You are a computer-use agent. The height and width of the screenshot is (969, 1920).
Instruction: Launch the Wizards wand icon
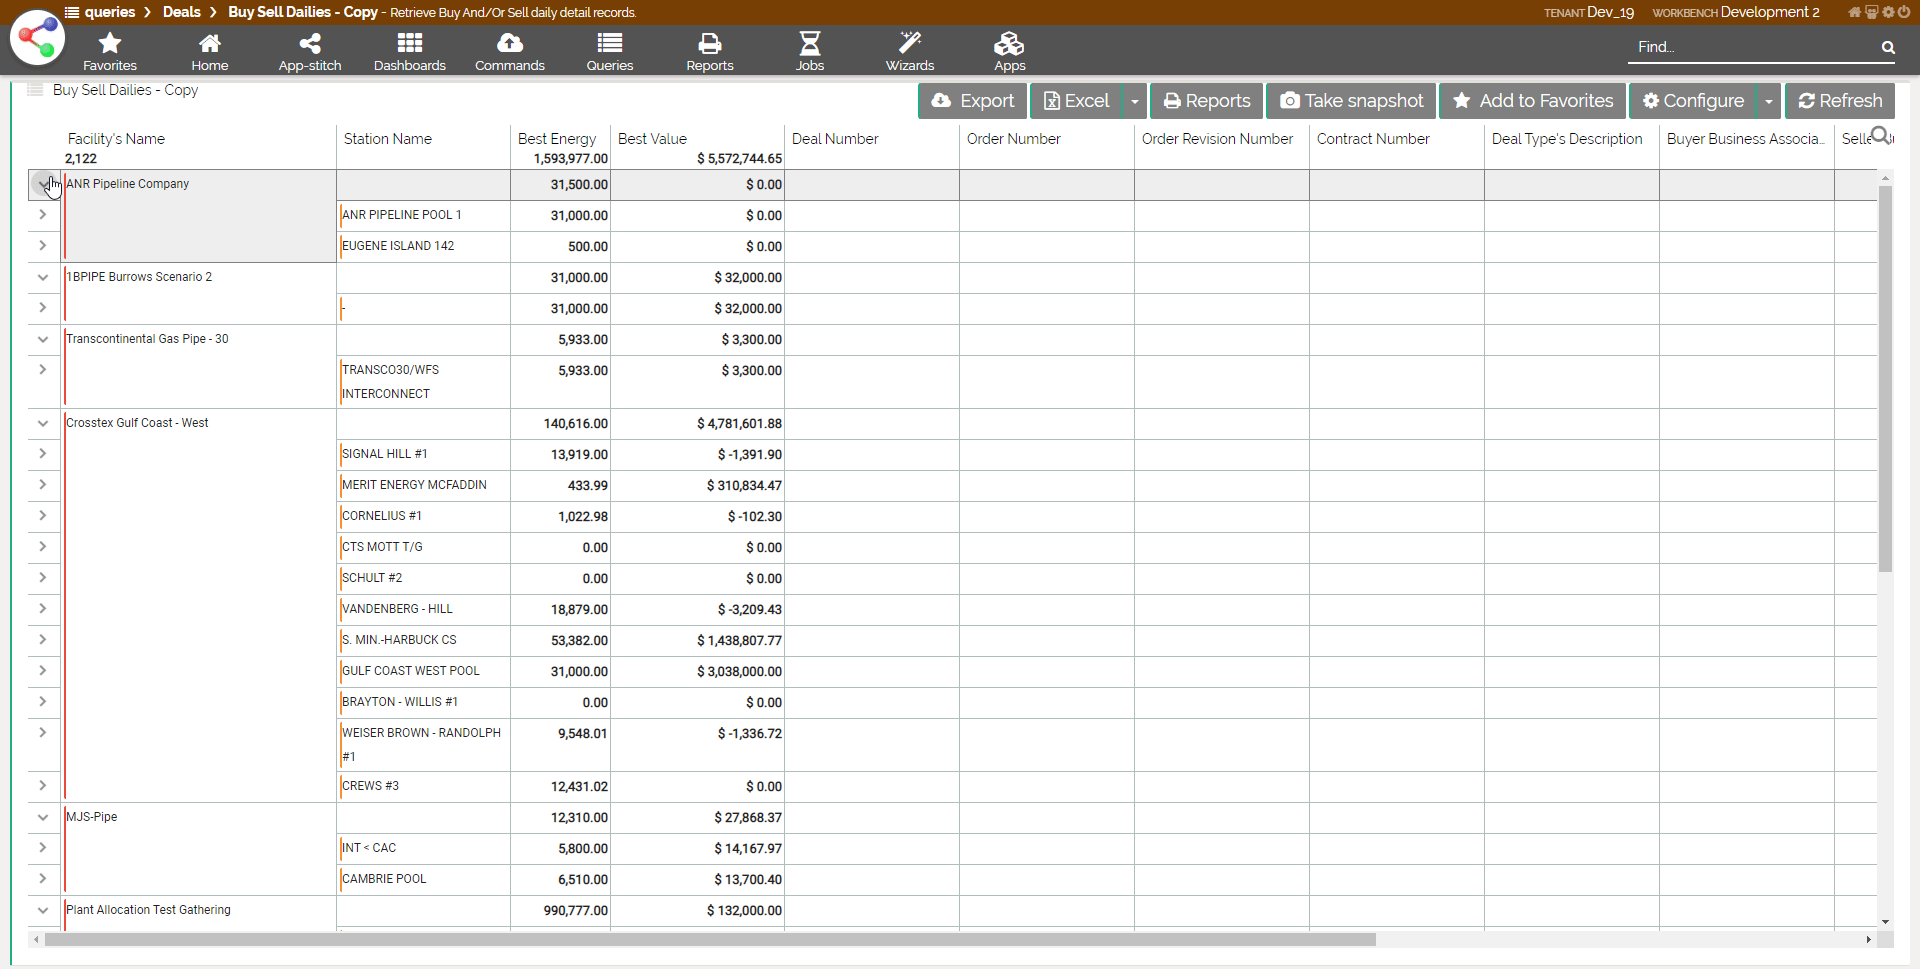909,44
